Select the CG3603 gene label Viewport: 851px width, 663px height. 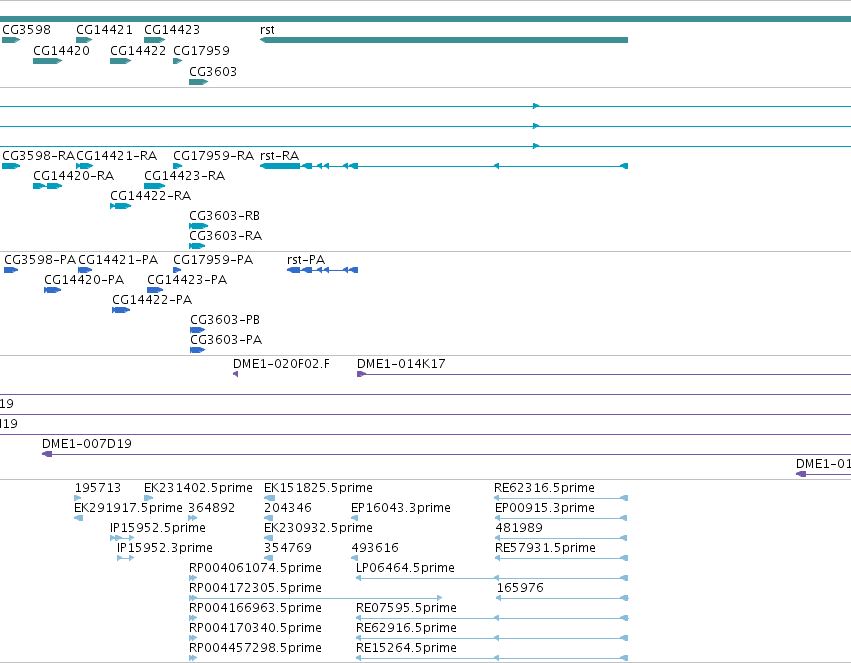pyautogui.click(x=213, y=72)
